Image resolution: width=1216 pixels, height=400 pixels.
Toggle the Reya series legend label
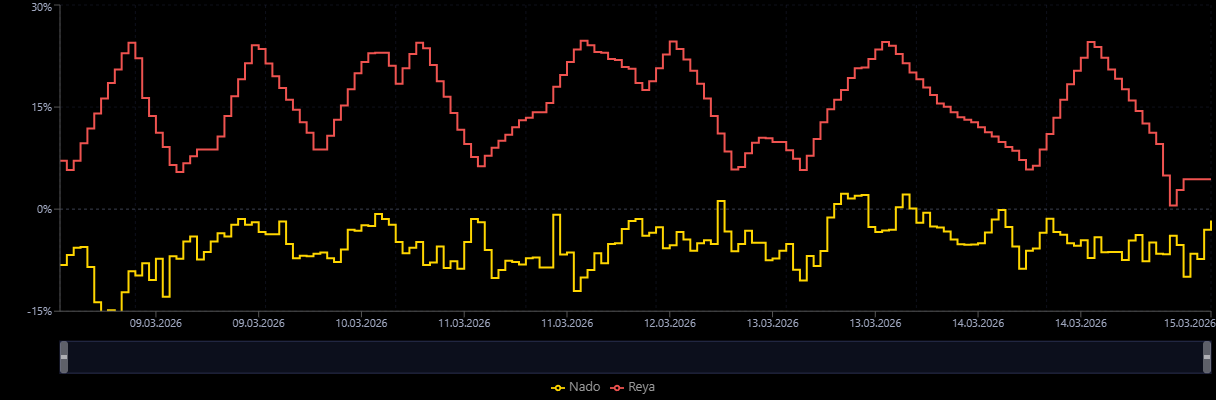point(642,387)
